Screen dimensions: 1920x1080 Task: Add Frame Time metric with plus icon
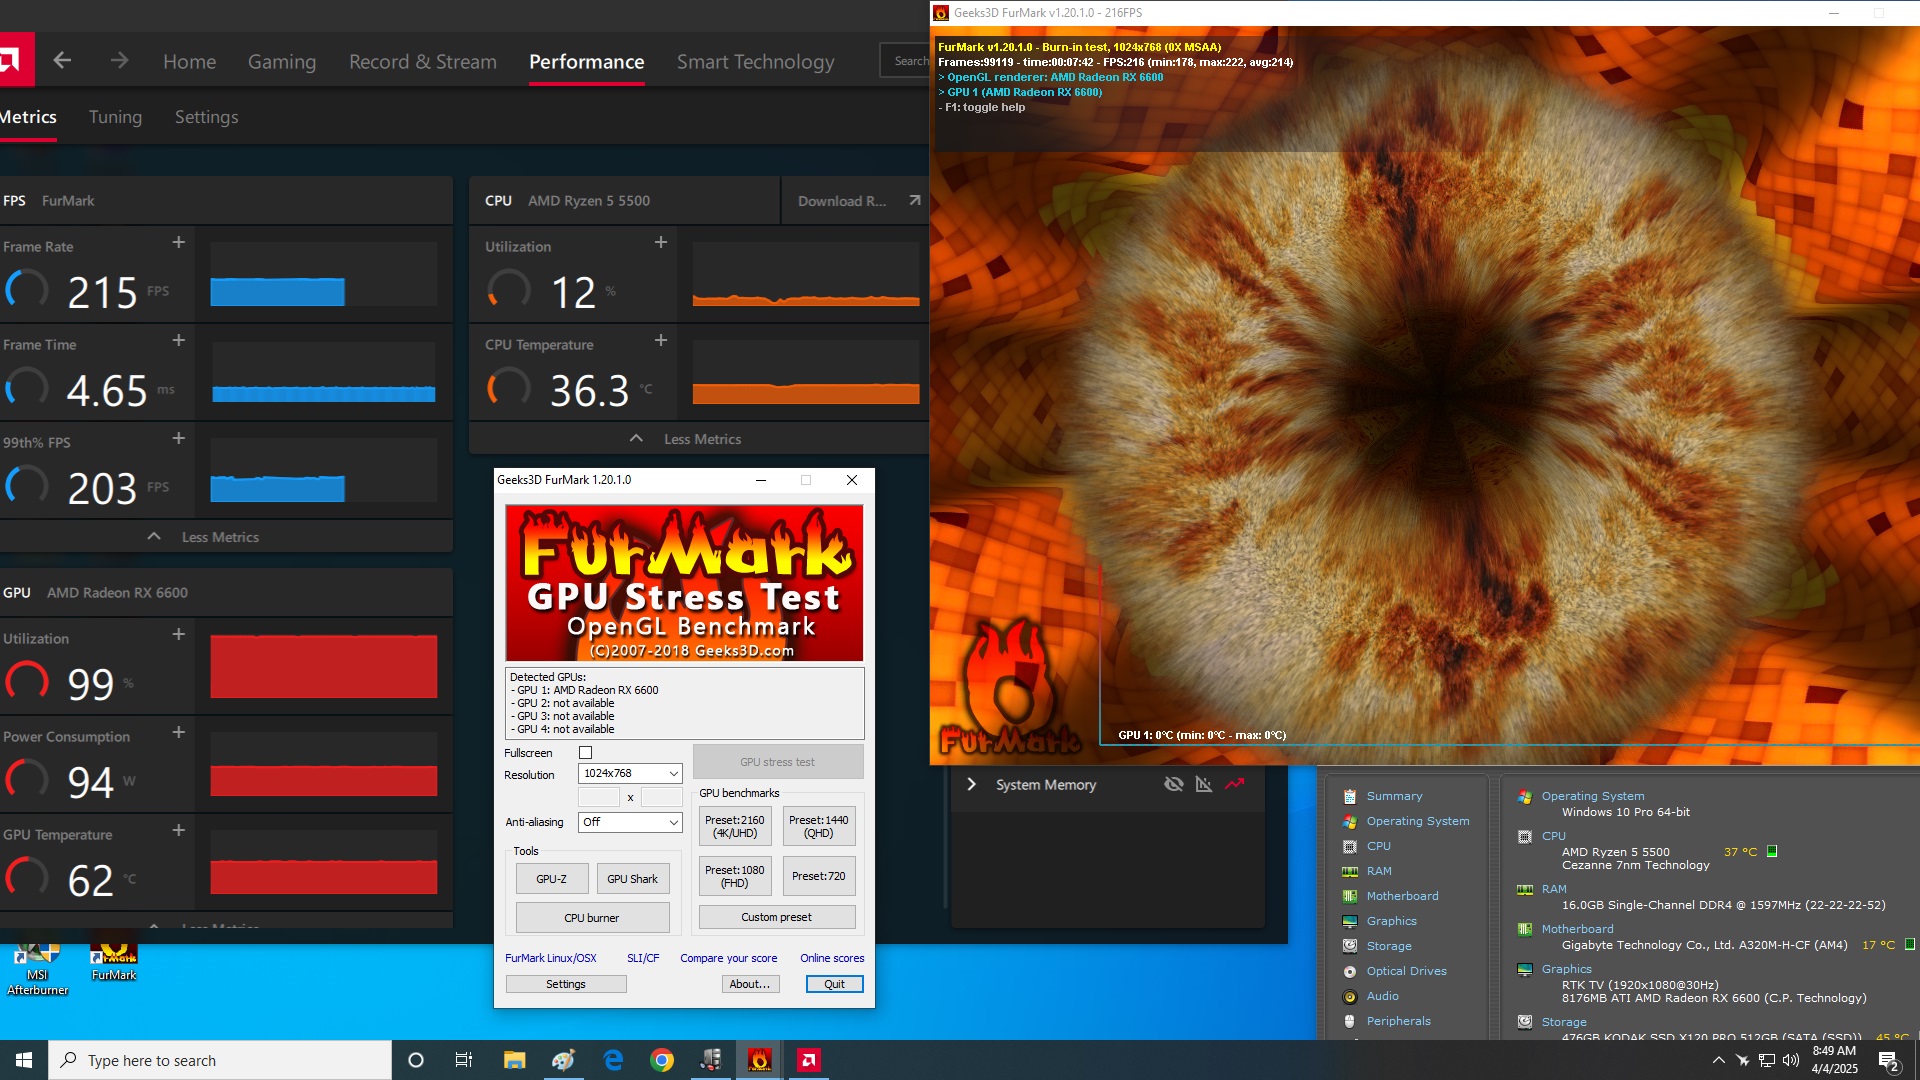click(x=178, y=340)
